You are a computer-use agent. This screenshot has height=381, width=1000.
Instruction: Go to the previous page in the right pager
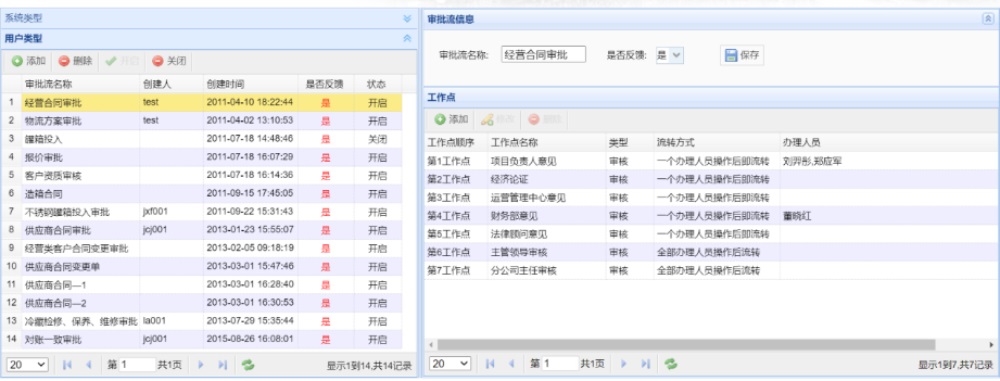click(511, 363)
